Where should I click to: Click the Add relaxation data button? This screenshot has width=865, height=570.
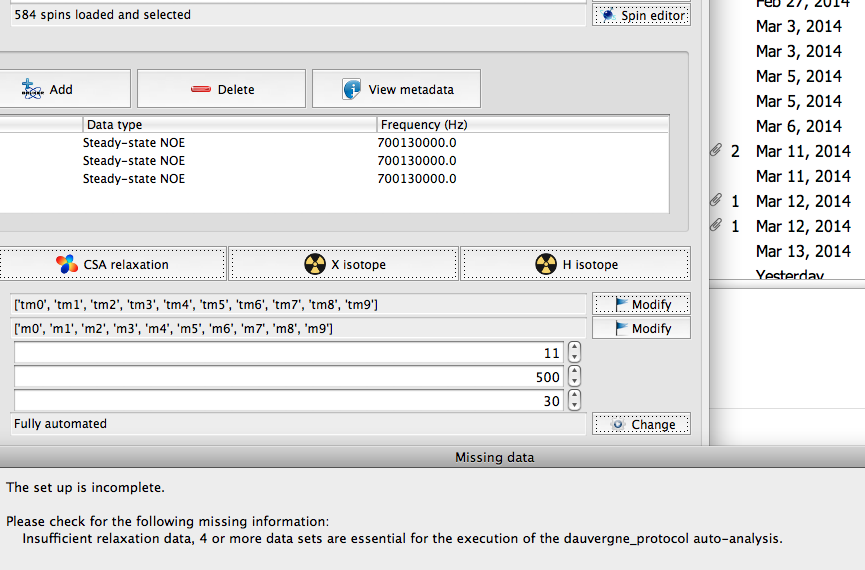coord(64,89)
